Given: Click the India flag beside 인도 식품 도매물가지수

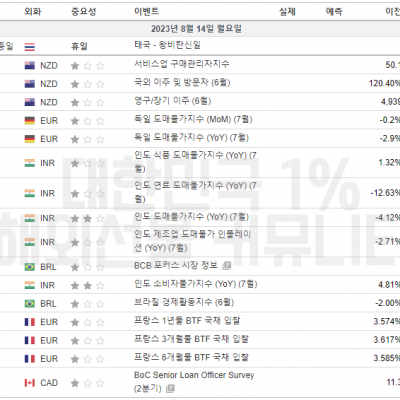Looking at the screenshot, I should pos(30,163).
